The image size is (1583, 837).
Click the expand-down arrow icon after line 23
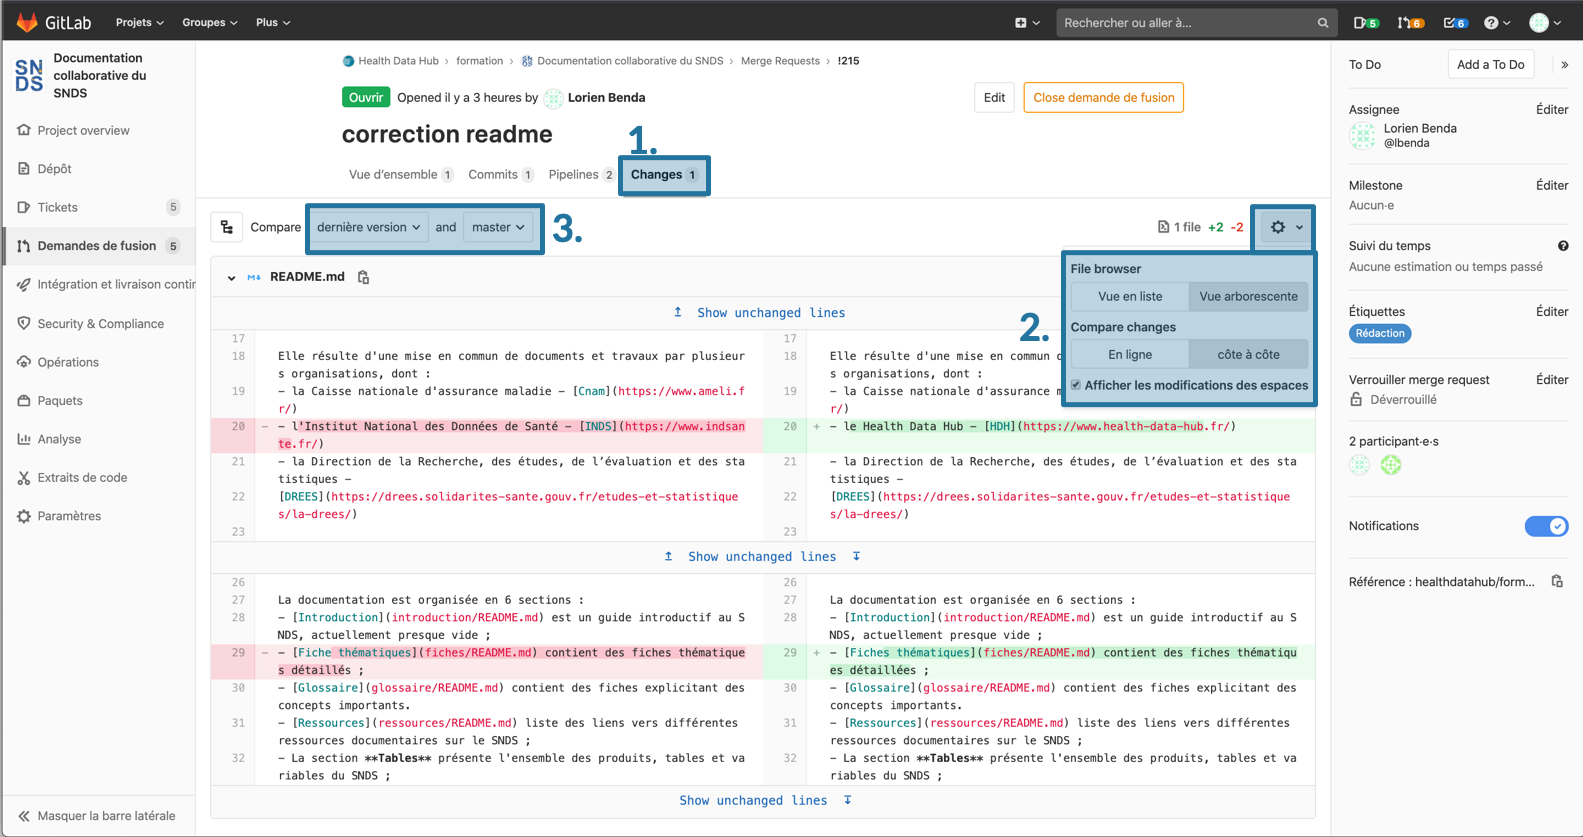[x=857, y=556]
